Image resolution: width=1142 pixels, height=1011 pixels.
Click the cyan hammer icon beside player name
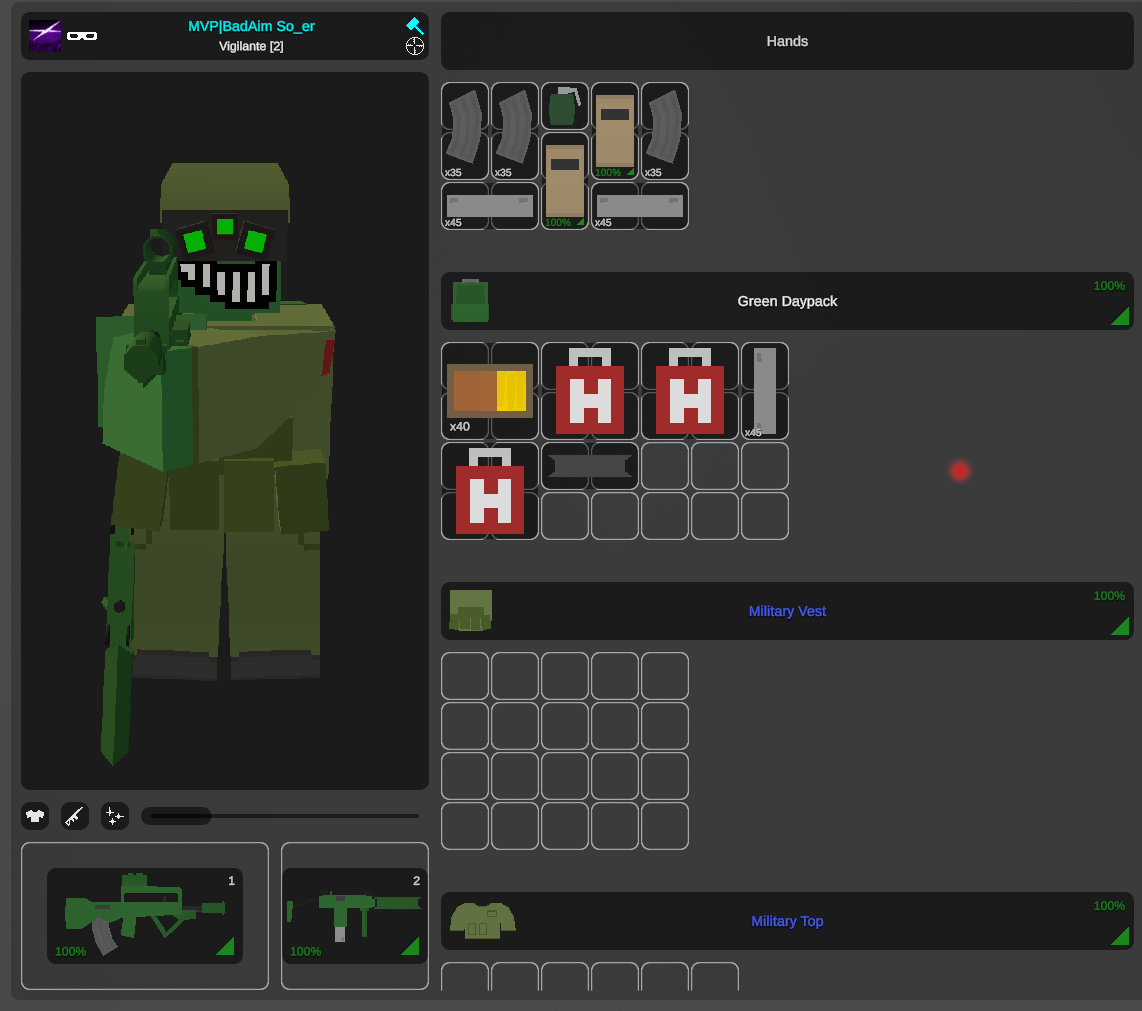[x=414, y=26]
